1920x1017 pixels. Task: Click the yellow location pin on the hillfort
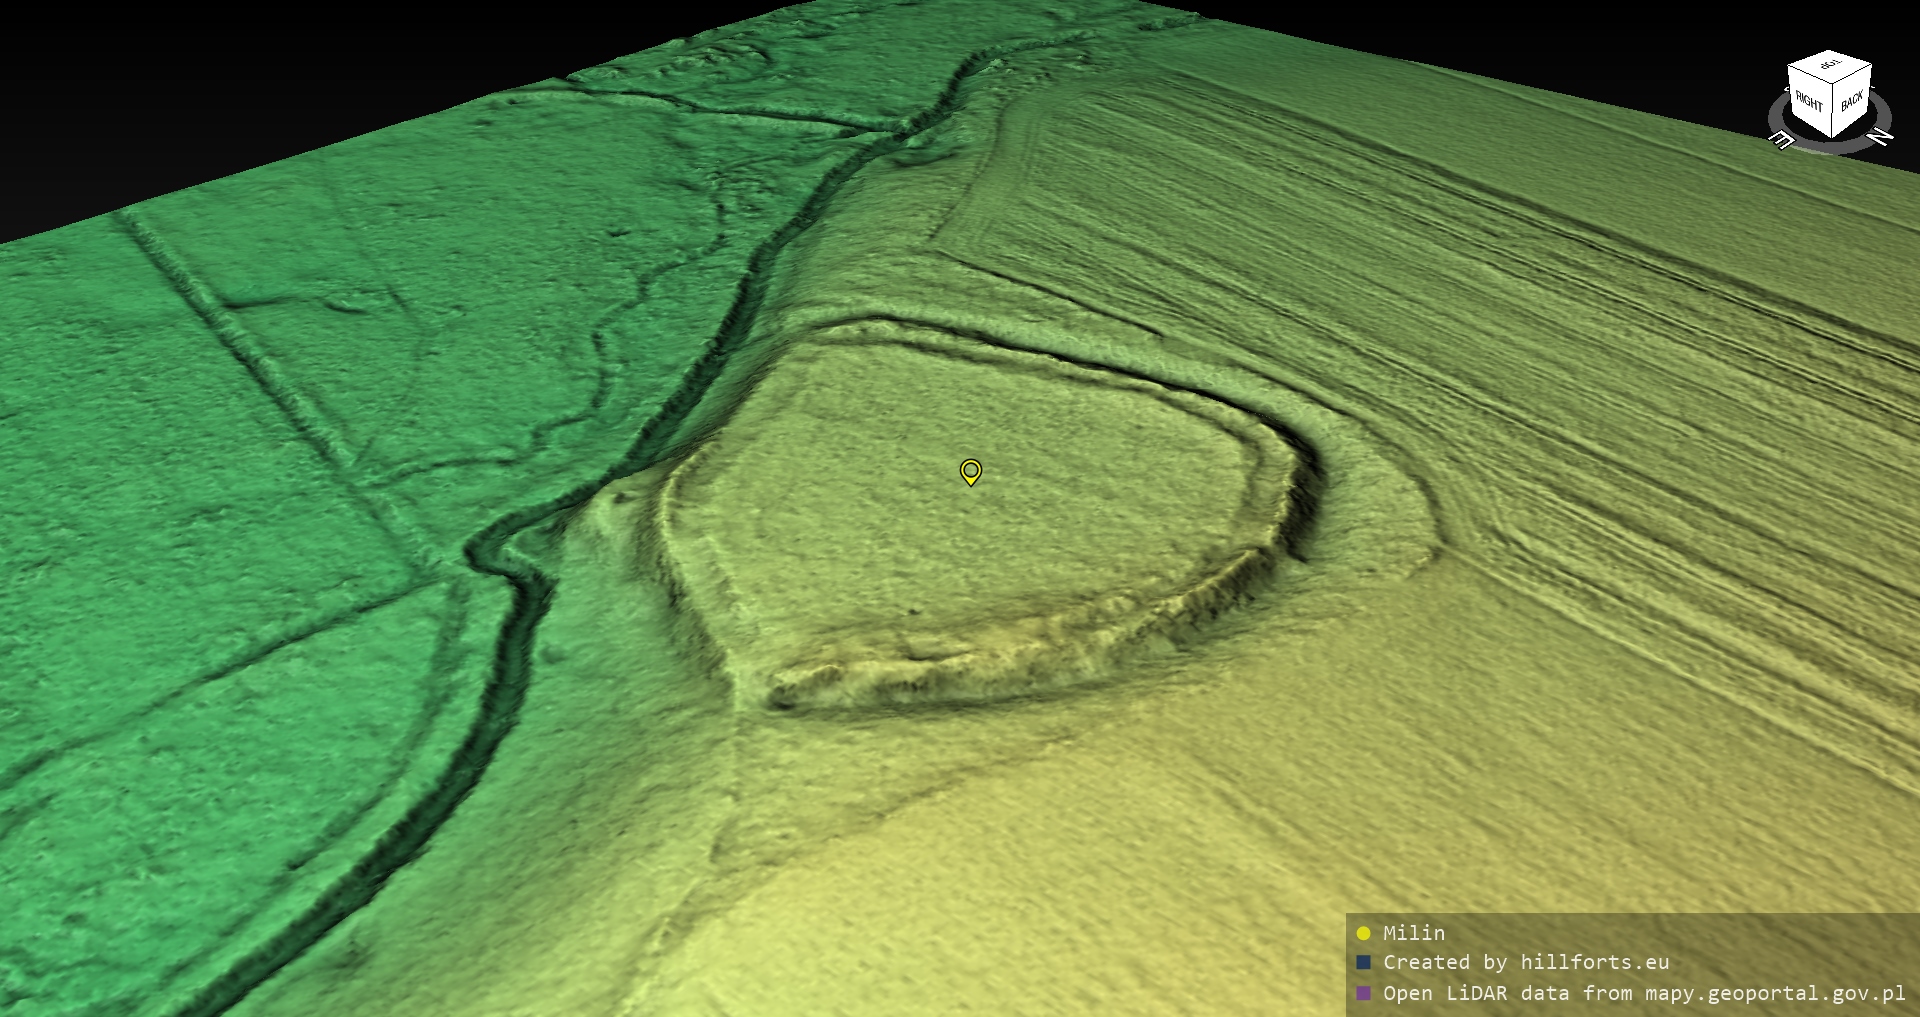[970, 471]
